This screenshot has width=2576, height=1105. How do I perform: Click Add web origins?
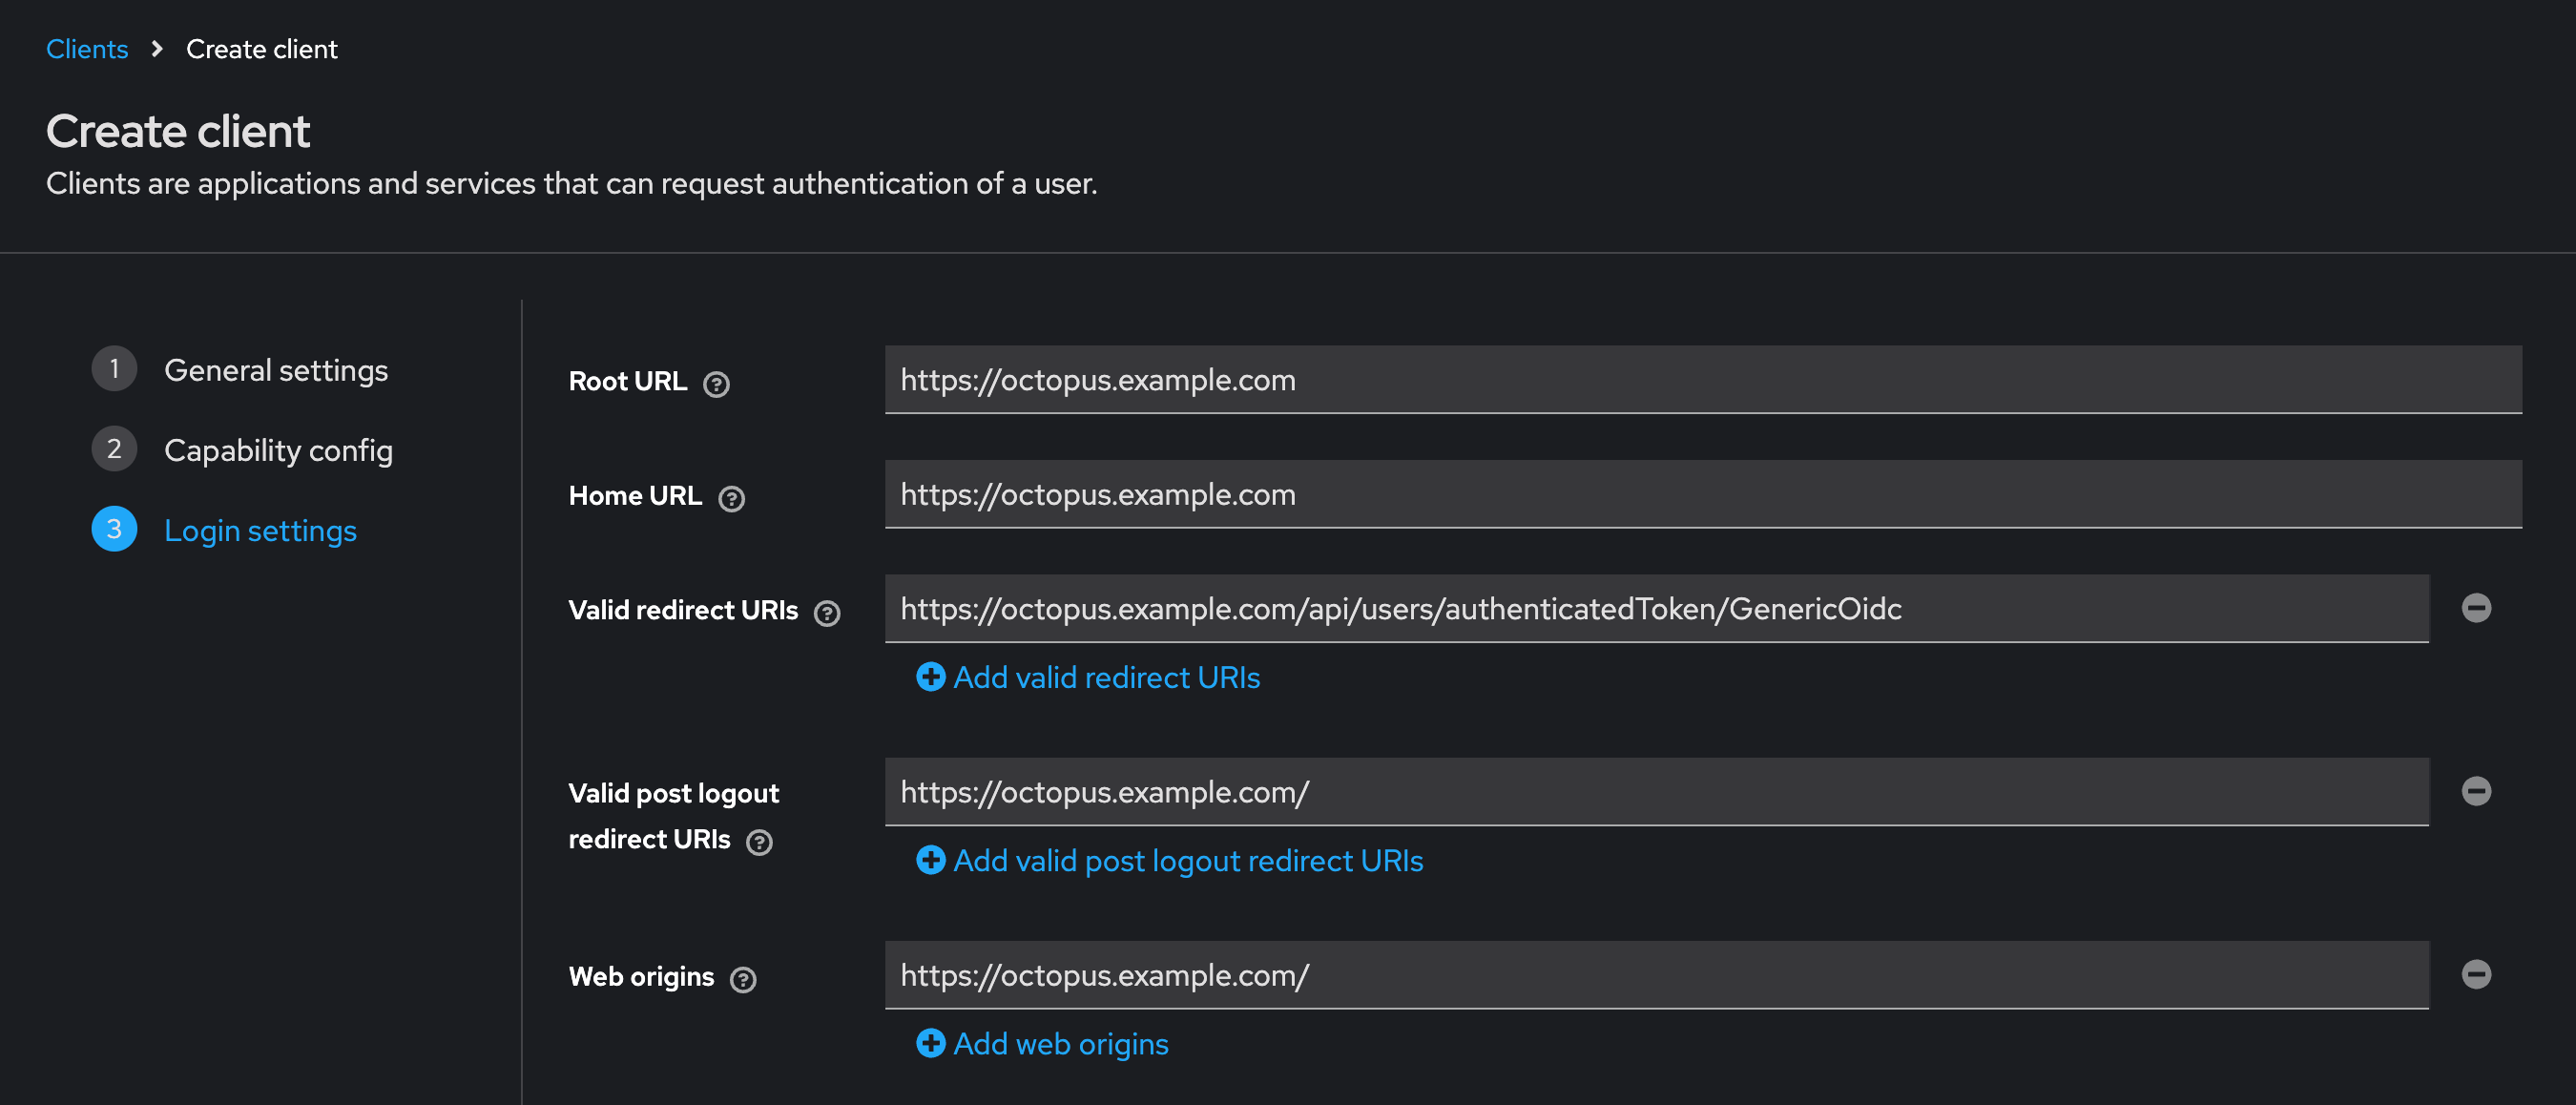(1060, 1043)
